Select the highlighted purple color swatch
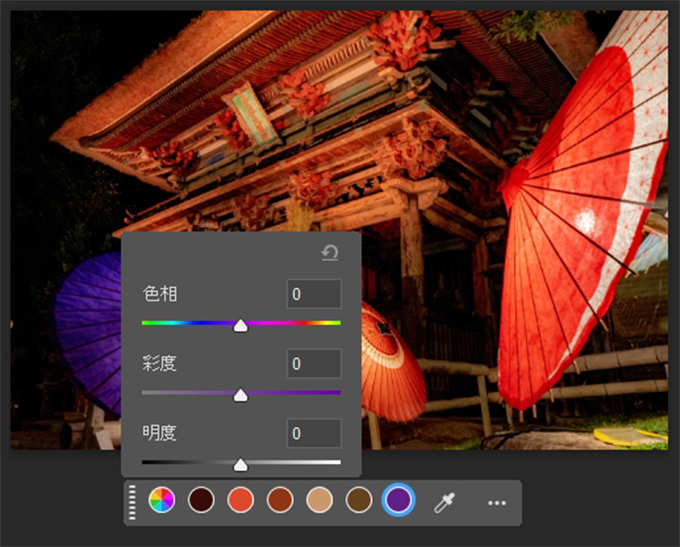Image resolution: width=680 pixels, height=547 pixels. [x=399, y=500]
